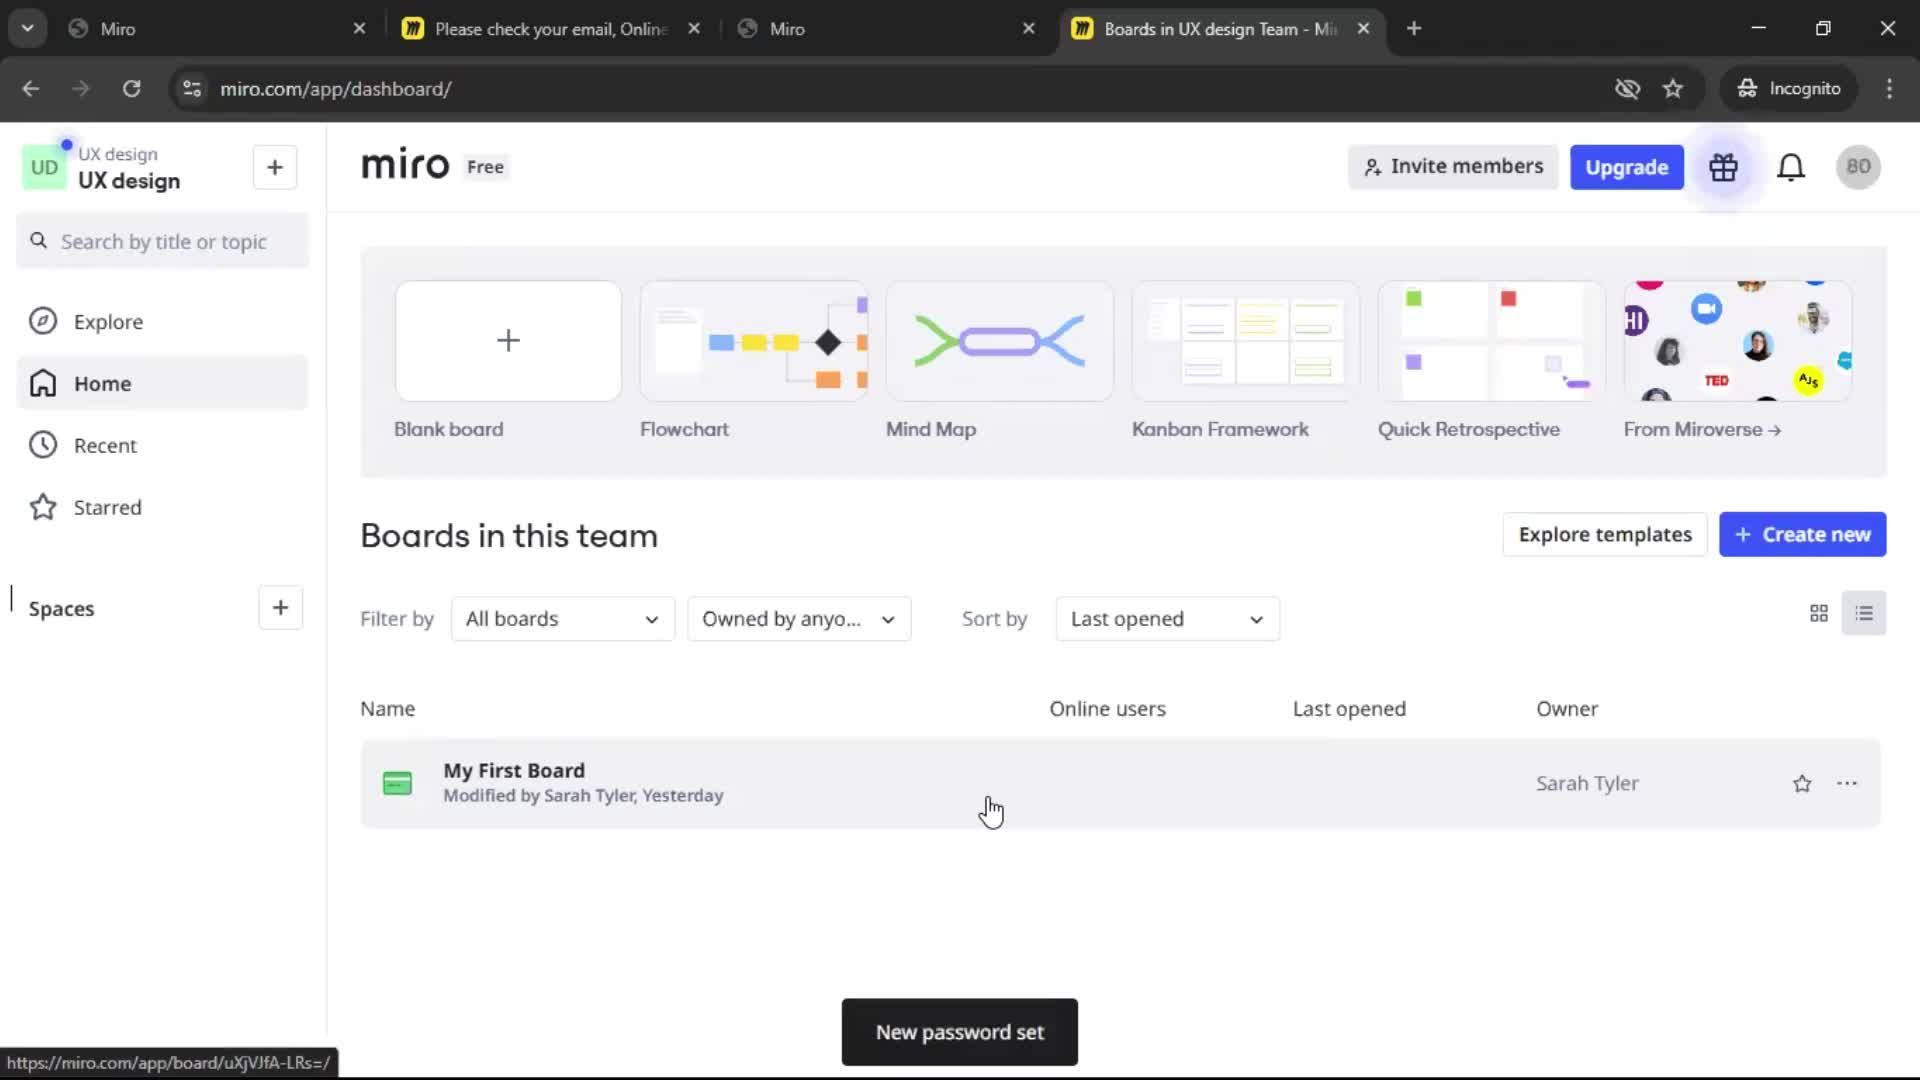
Task: Dismiss the New password set toast
Action: (x=959, y=1032)
